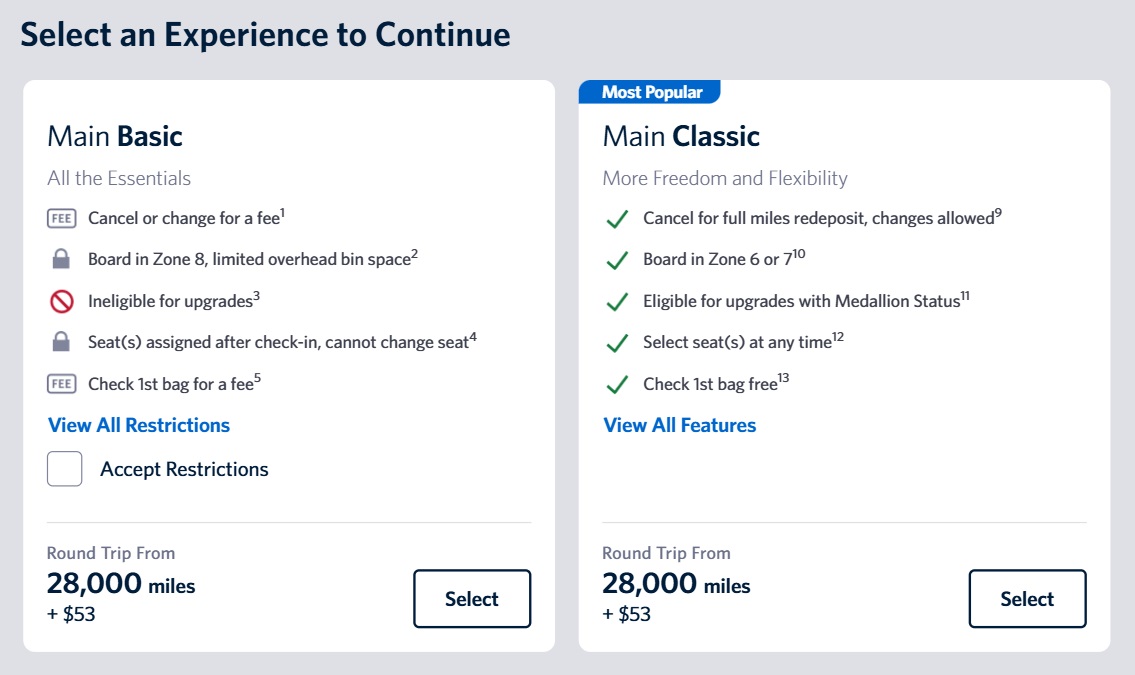This screenshot has height=675, width=1135.
Task: Click the checkmark beside select seats at any time
Action: pyautogui.click(x=617, y=342)
